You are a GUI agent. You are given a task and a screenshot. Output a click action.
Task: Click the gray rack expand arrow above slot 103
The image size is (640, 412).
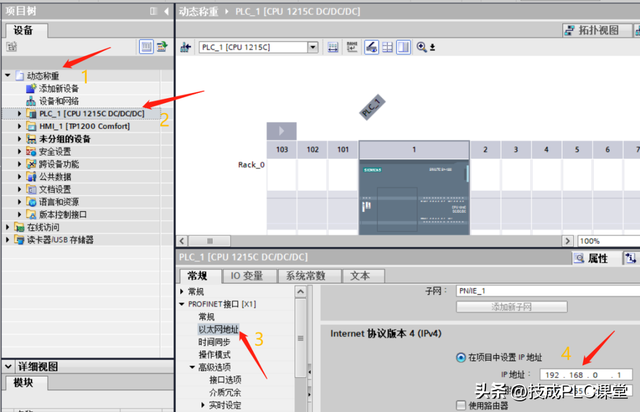click(x=282, y=131)
